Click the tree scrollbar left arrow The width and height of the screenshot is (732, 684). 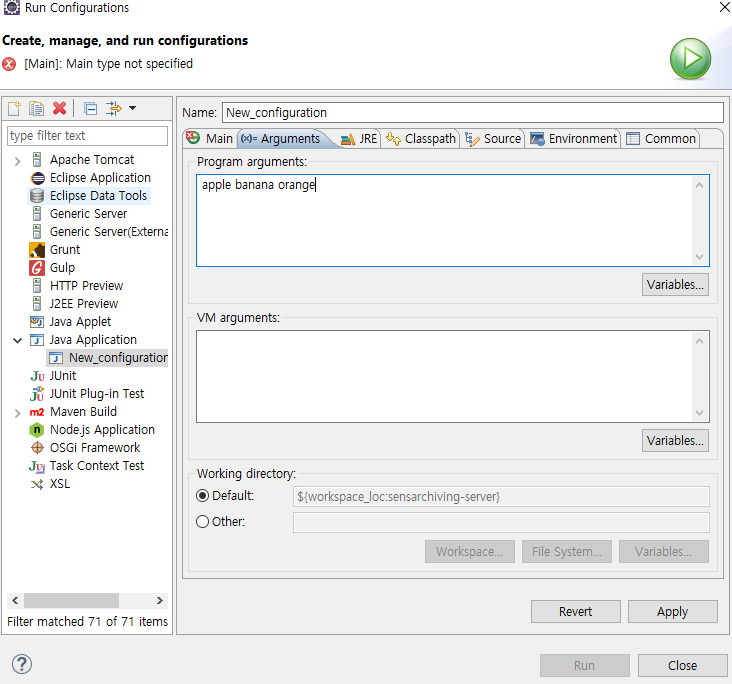(x=15, y=600)
